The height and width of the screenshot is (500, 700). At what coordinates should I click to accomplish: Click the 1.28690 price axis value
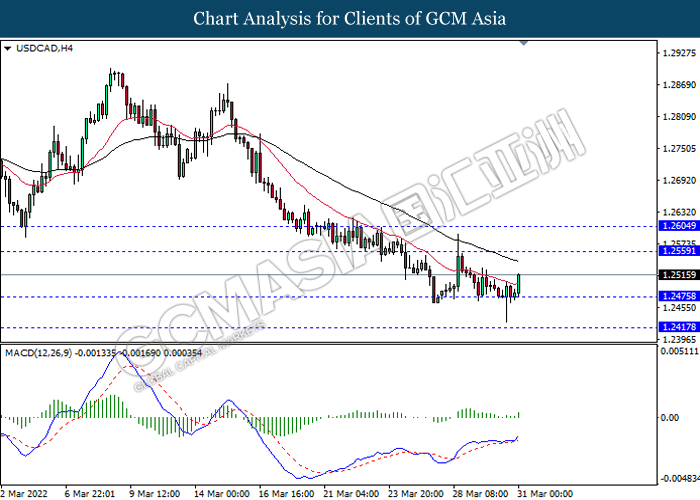click(x=679, y=85)
